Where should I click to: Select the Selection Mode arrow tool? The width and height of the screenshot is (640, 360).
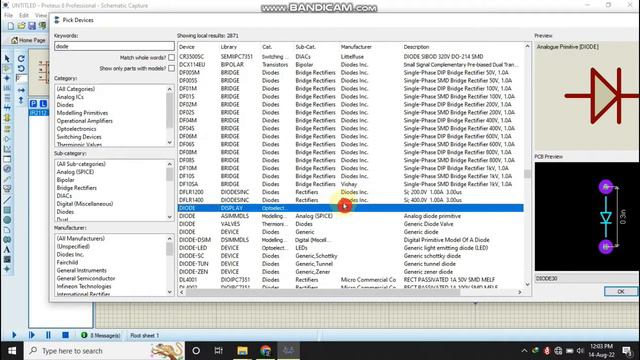(x=7, y=59)
